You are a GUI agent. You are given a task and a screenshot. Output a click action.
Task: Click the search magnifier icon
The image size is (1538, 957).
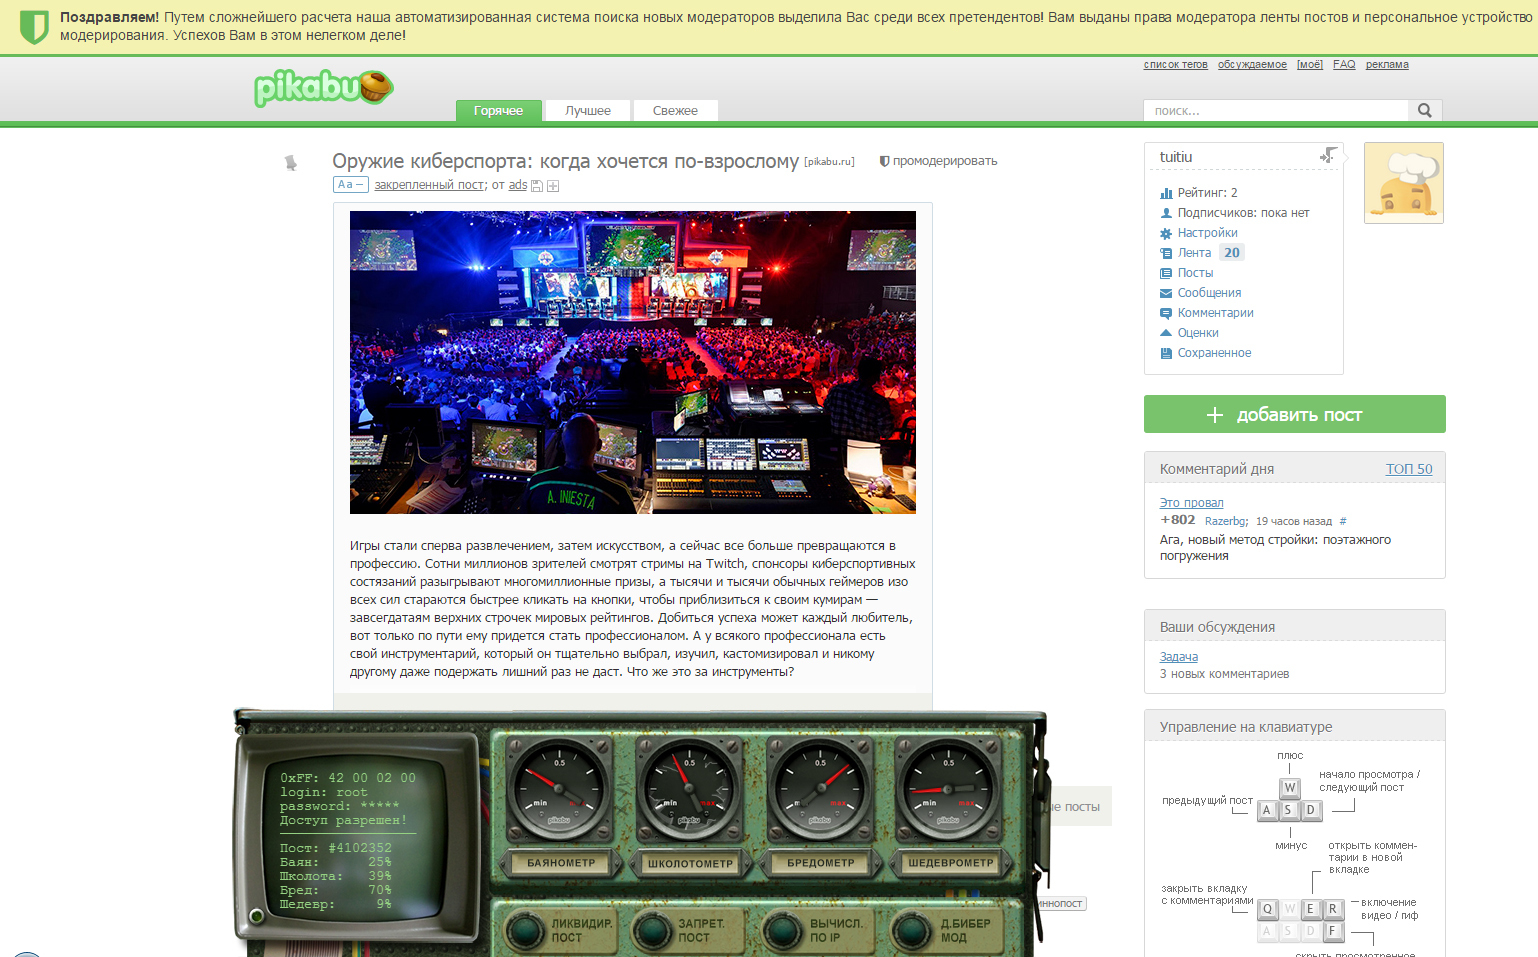[x=1424, y=111]
